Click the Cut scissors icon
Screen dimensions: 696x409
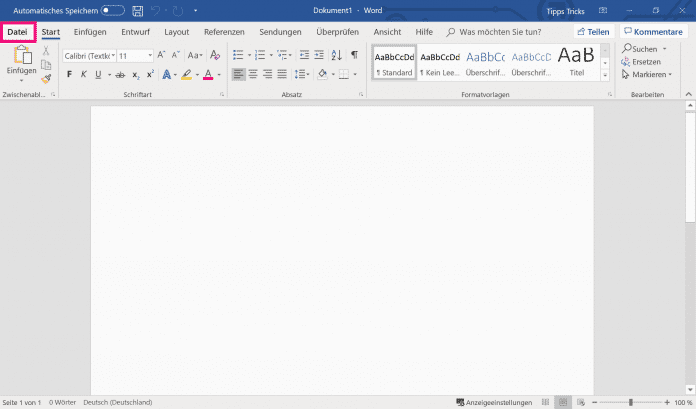46,51
